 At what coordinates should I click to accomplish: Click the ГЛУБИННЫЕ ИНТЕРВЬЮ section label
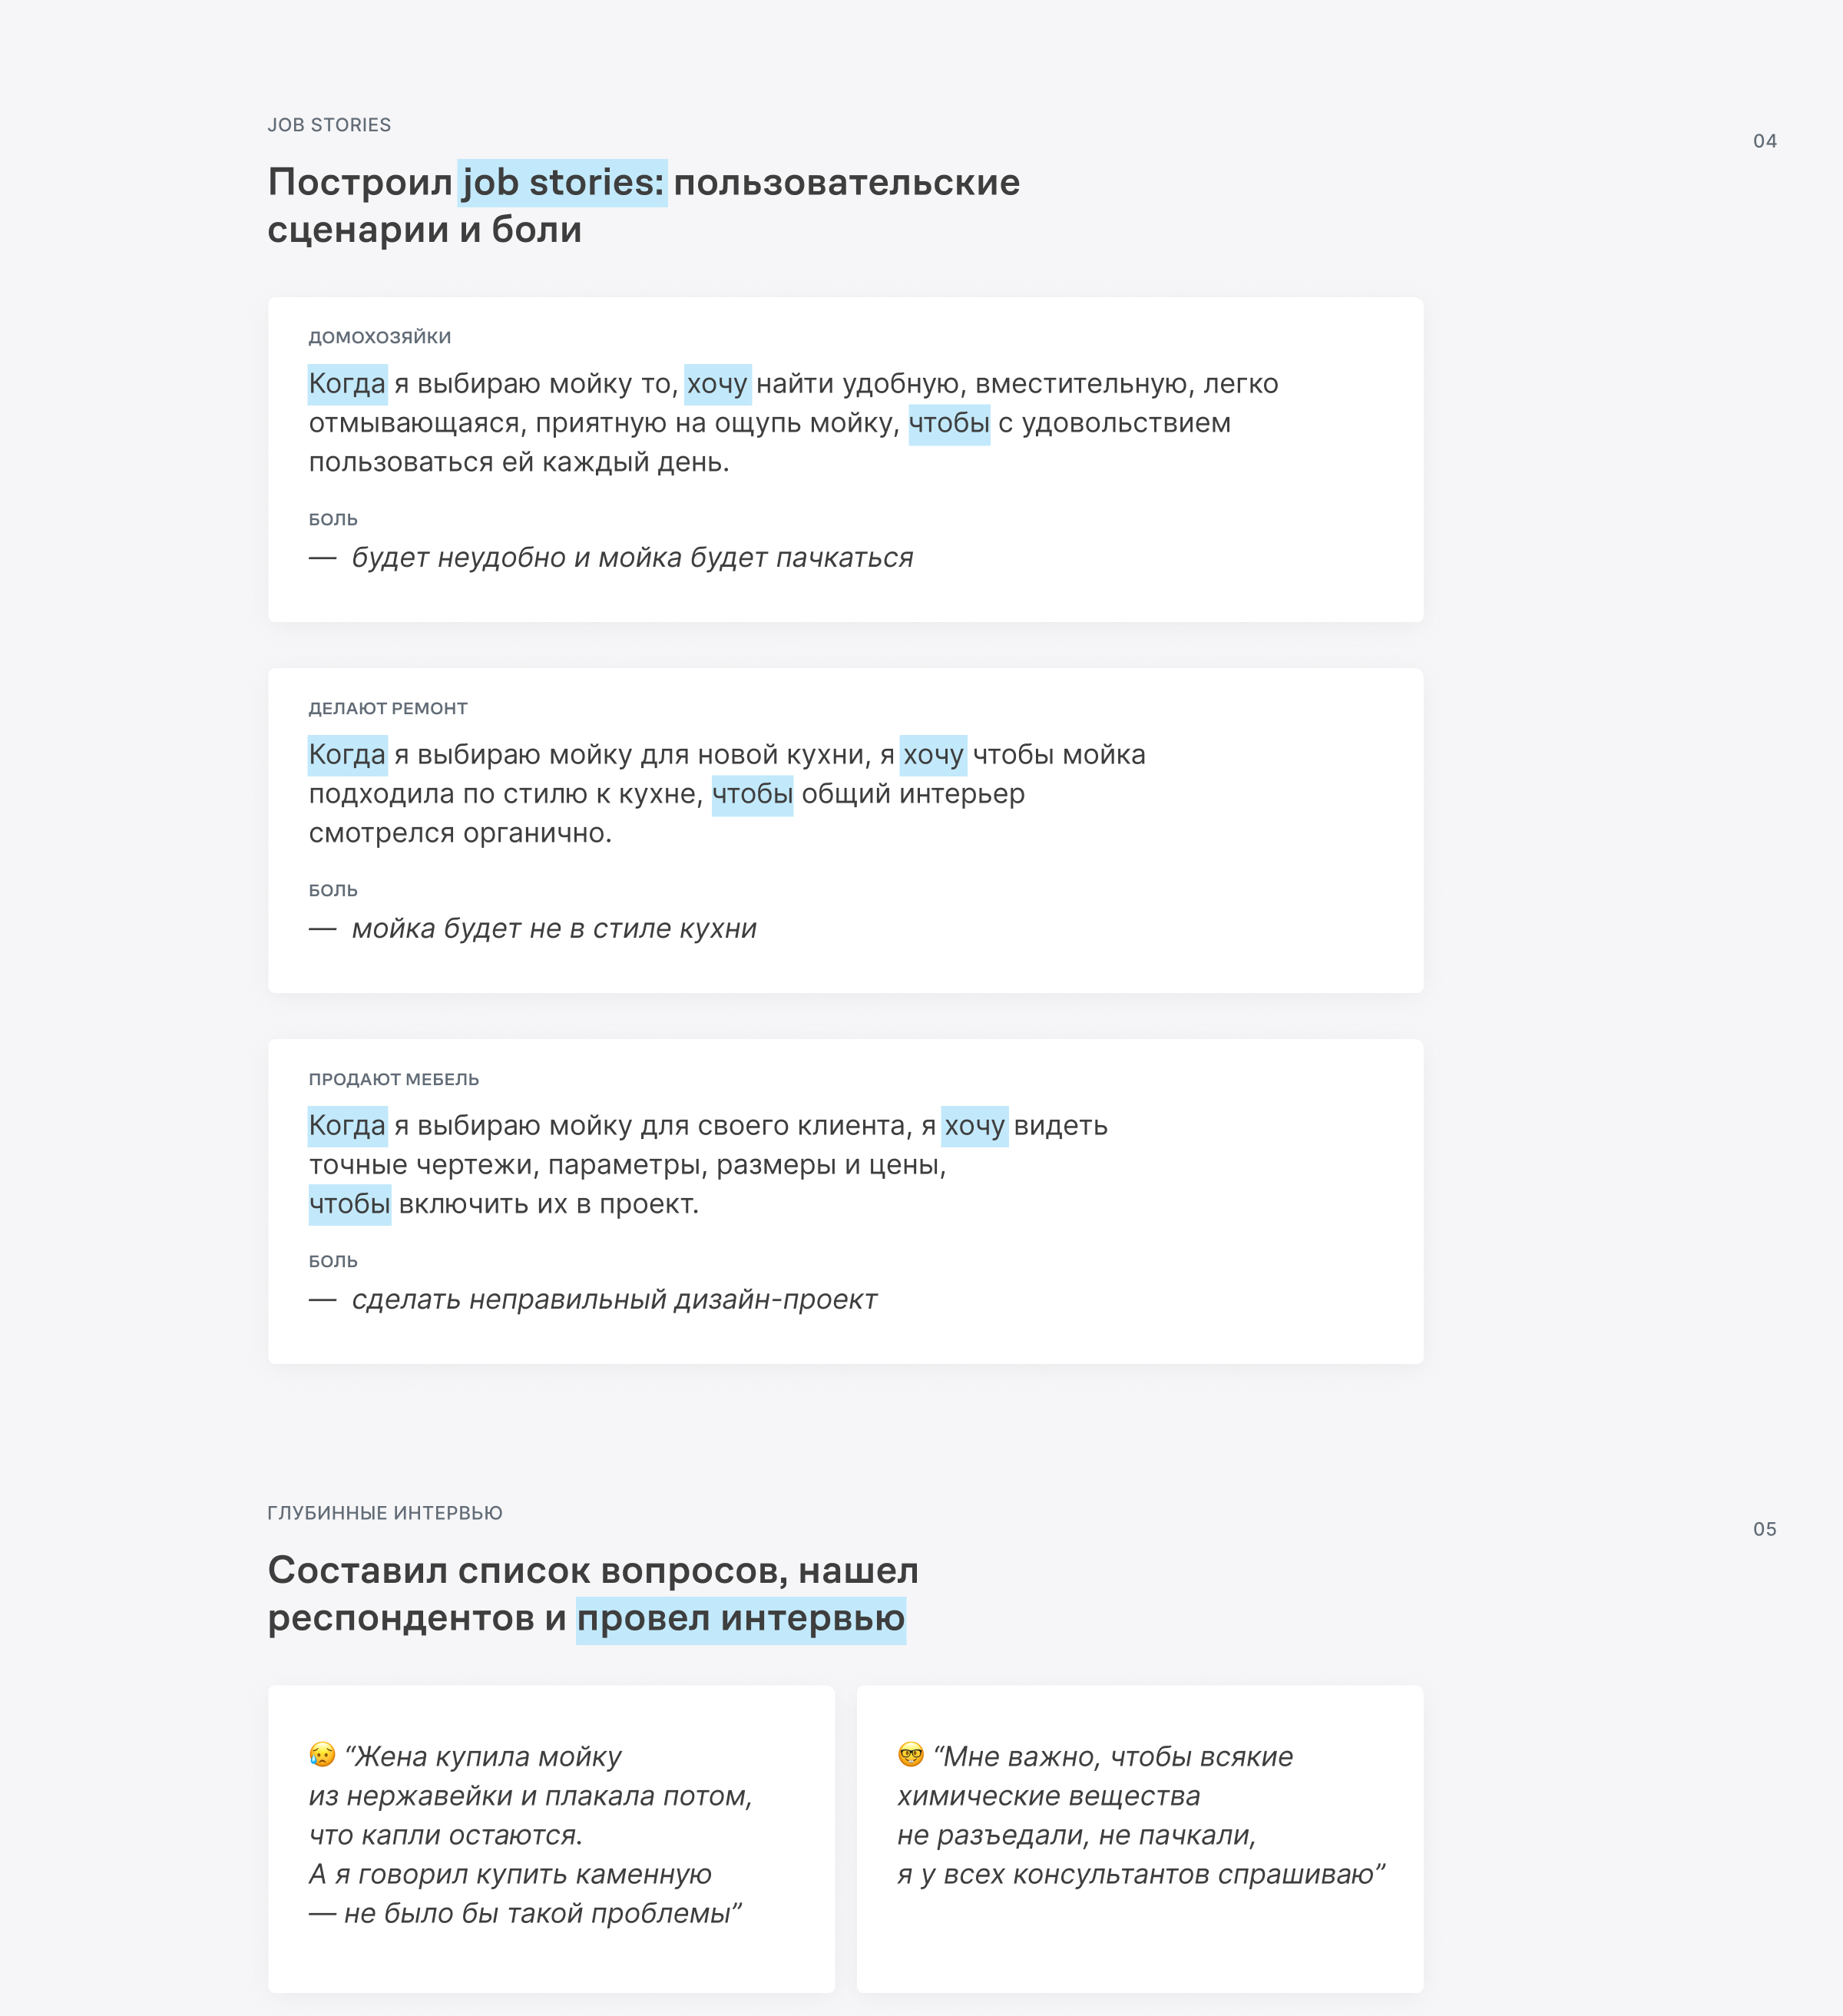tap(385, 1513)
